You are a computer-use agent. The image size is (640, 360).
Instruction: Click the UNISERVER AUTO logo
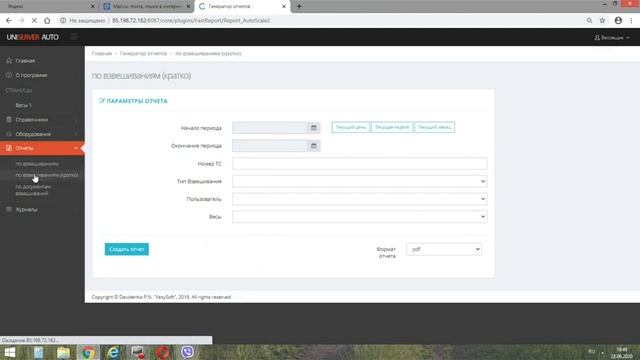pyautogui.click(x=33, y=37)
